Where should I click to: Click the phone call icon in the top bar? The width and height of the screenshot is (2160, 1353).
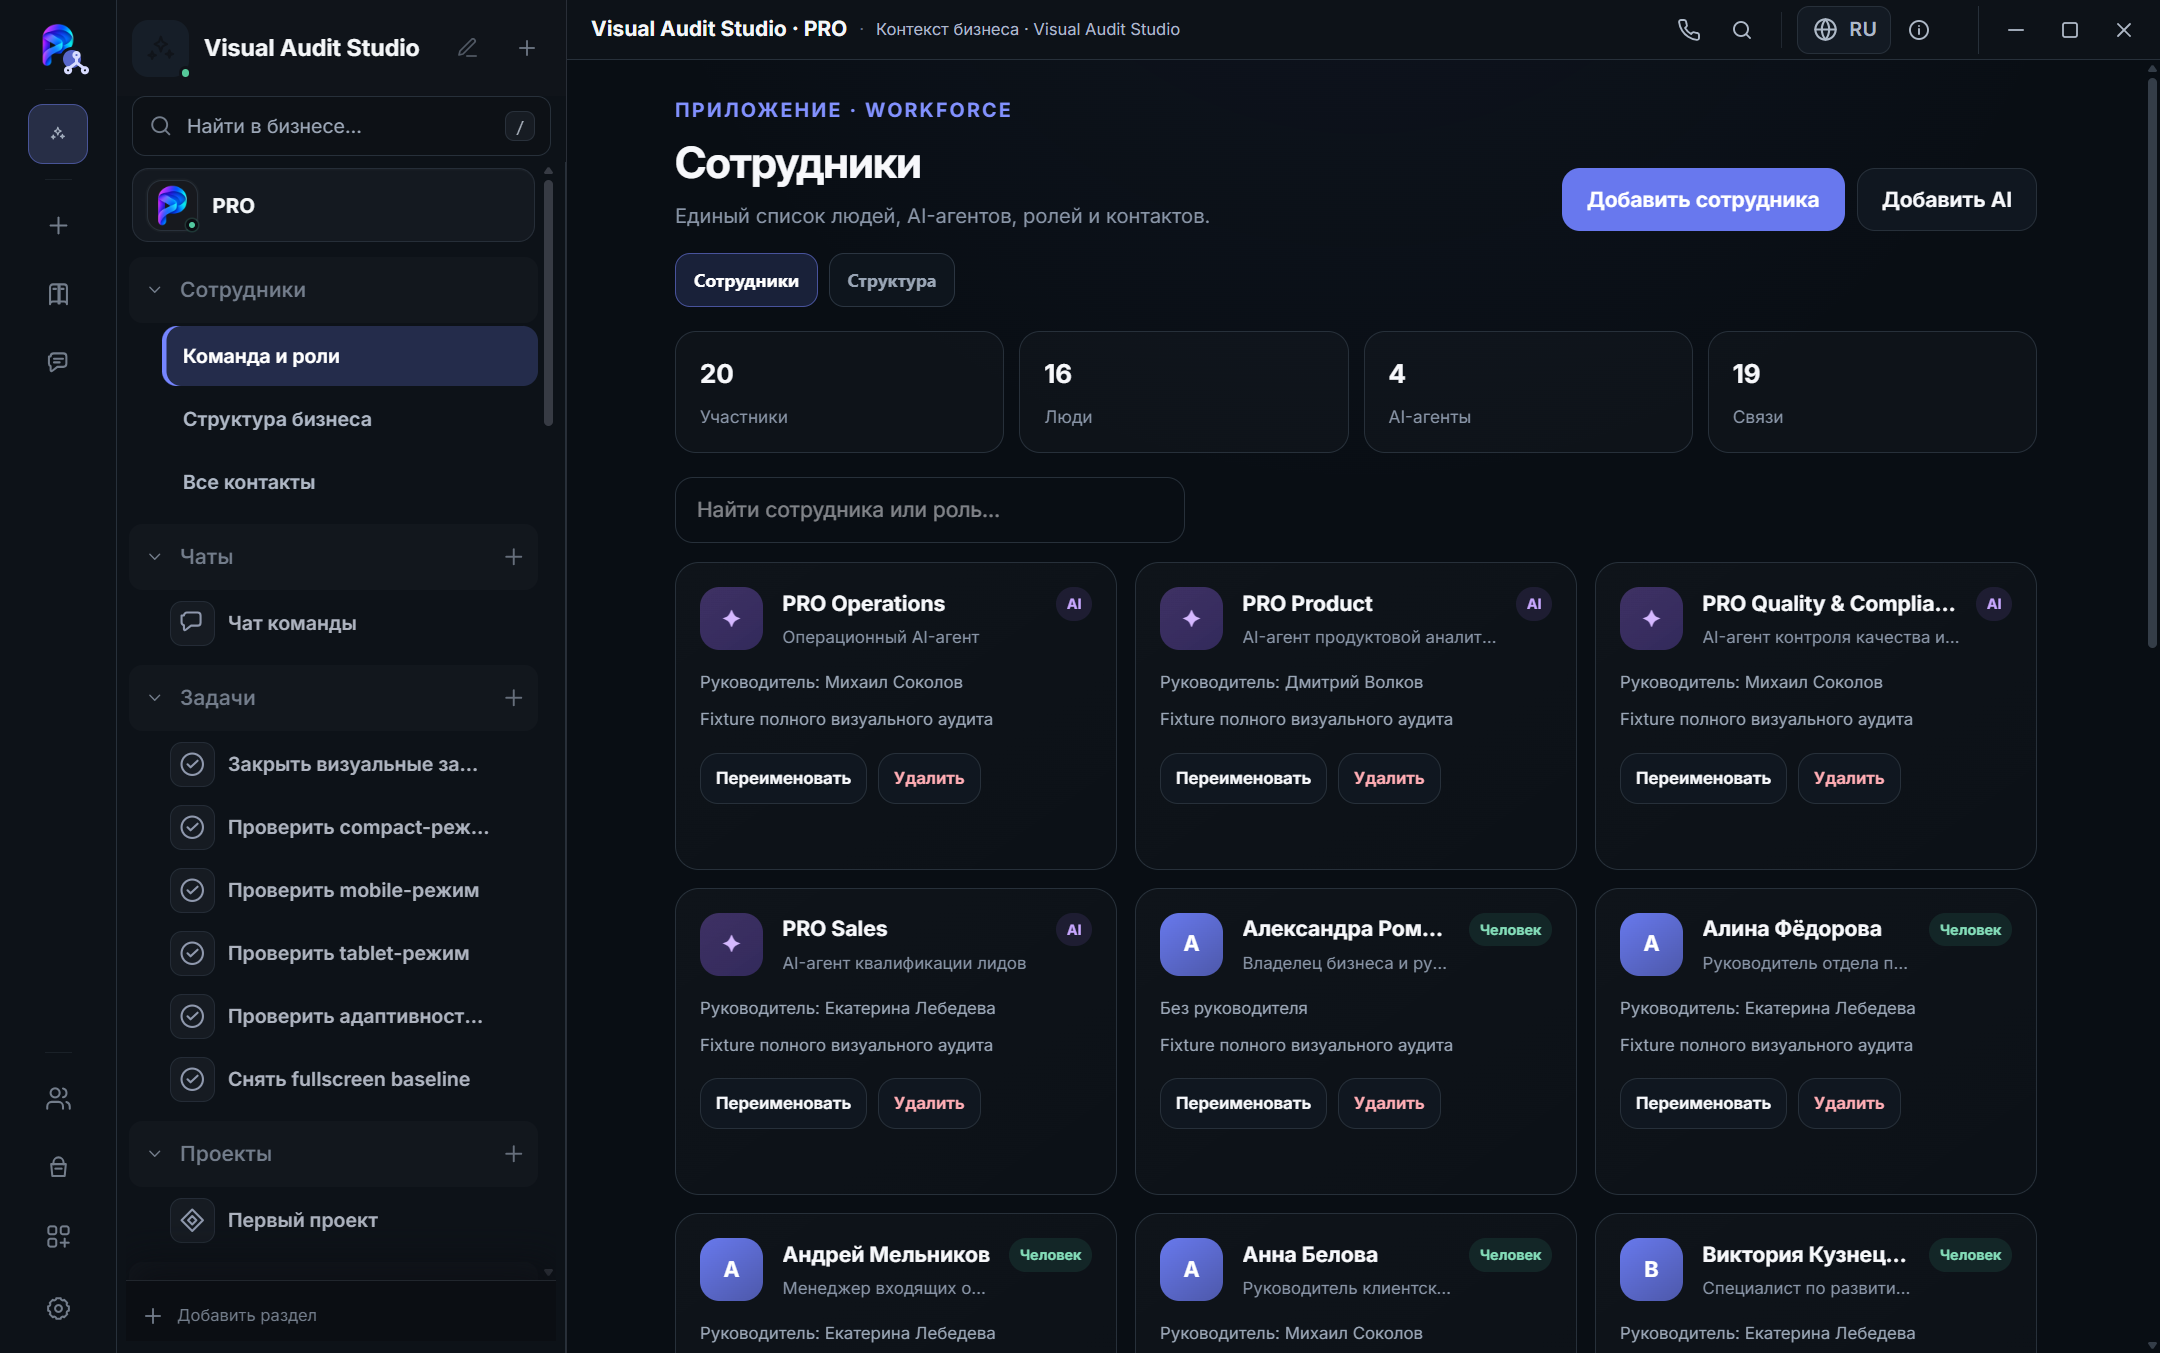coord(1689,30)
